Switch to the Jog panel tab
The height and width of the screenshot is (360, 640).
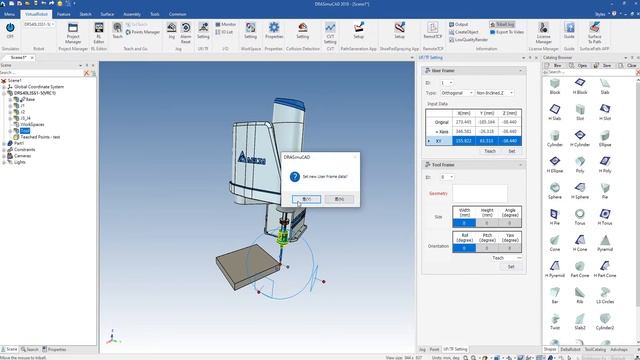pos(422,349)
